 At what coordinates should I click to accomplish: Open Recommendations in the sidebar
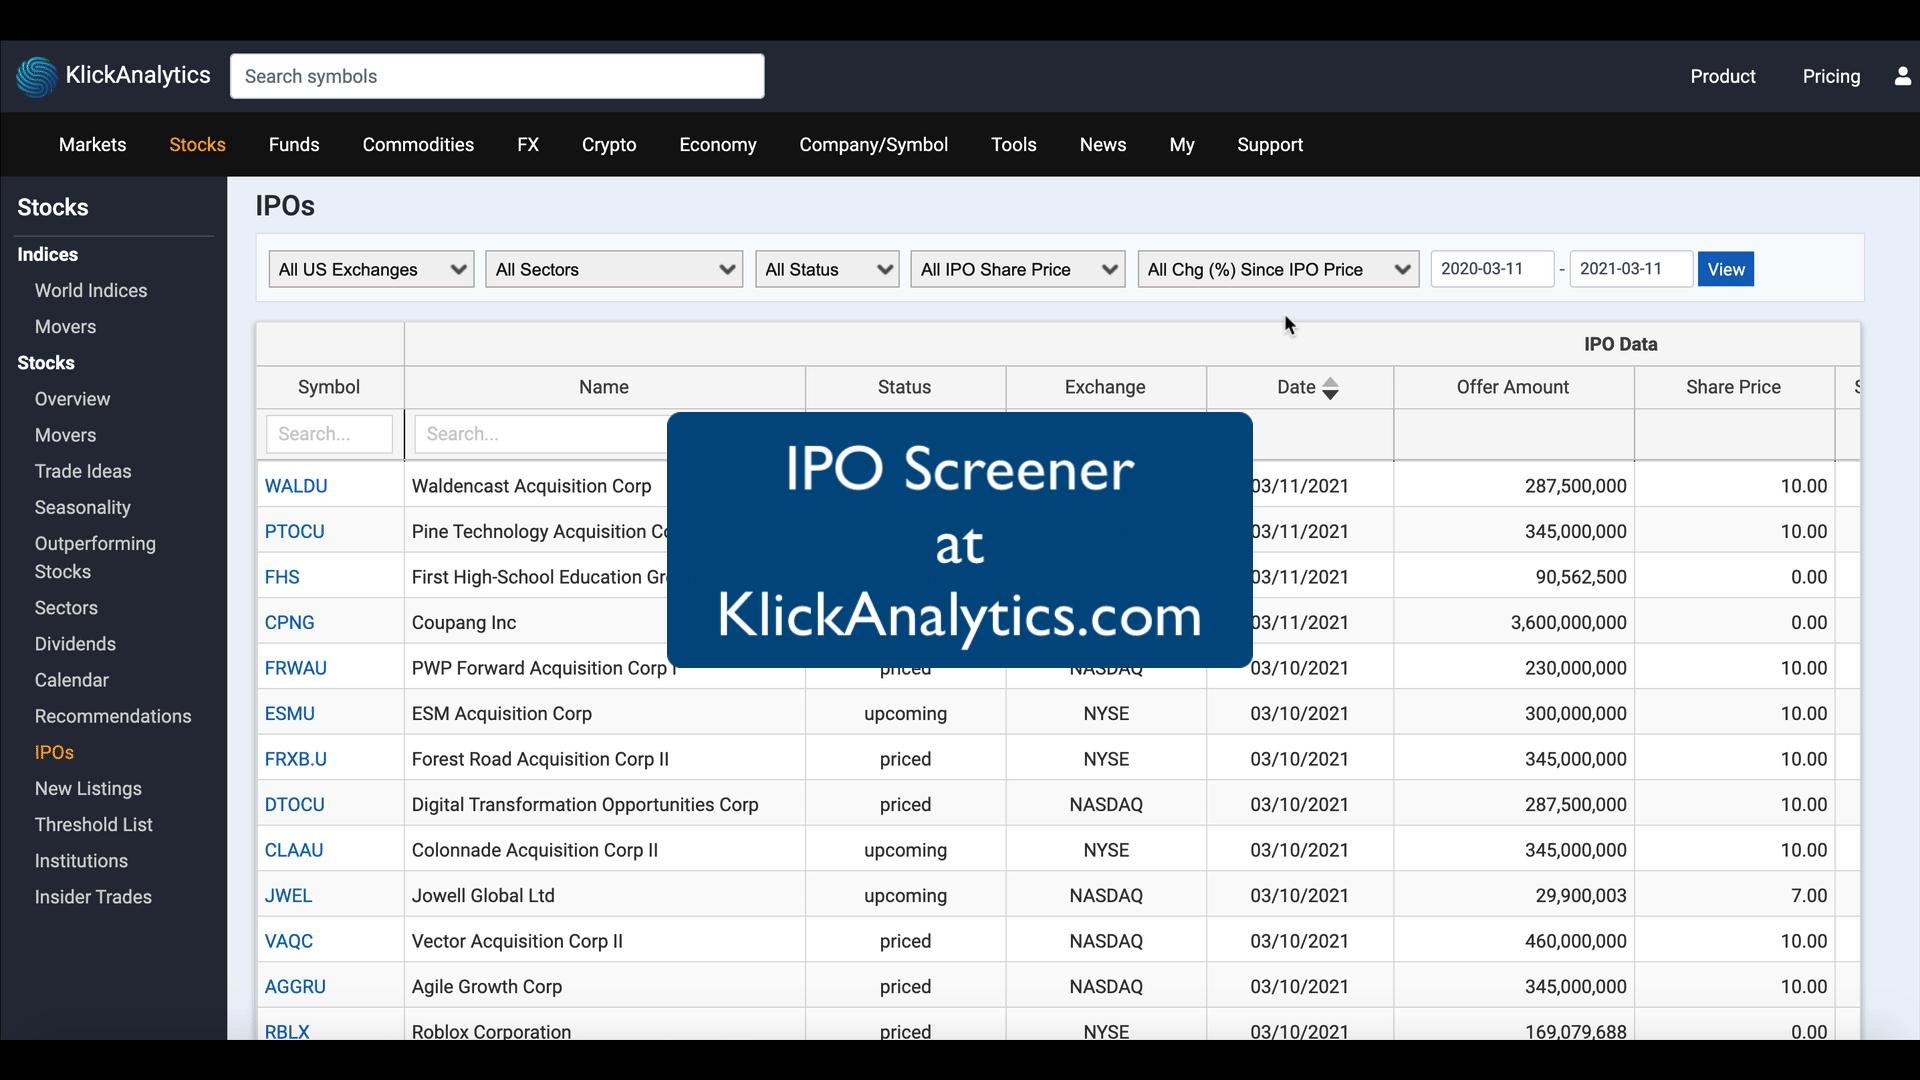click(x=113, y=716)
